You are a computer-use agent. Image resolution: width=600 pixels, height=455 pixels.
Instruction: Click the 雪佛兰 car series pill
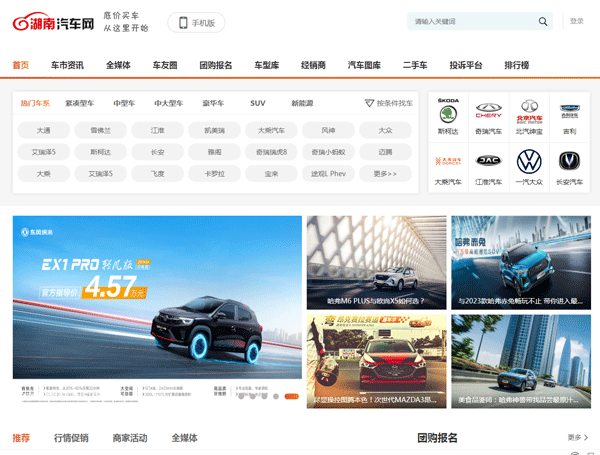pyautogui.click(x=101, y=130)
